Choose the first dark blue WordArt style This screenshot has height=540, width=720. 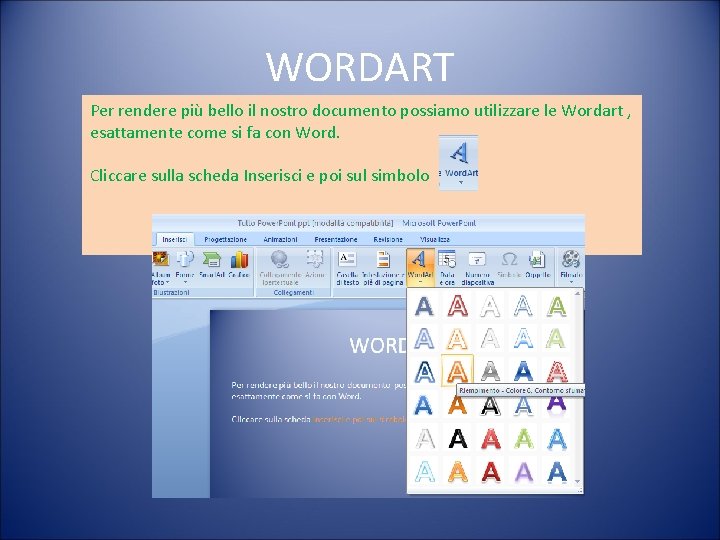tap(424, 306)
